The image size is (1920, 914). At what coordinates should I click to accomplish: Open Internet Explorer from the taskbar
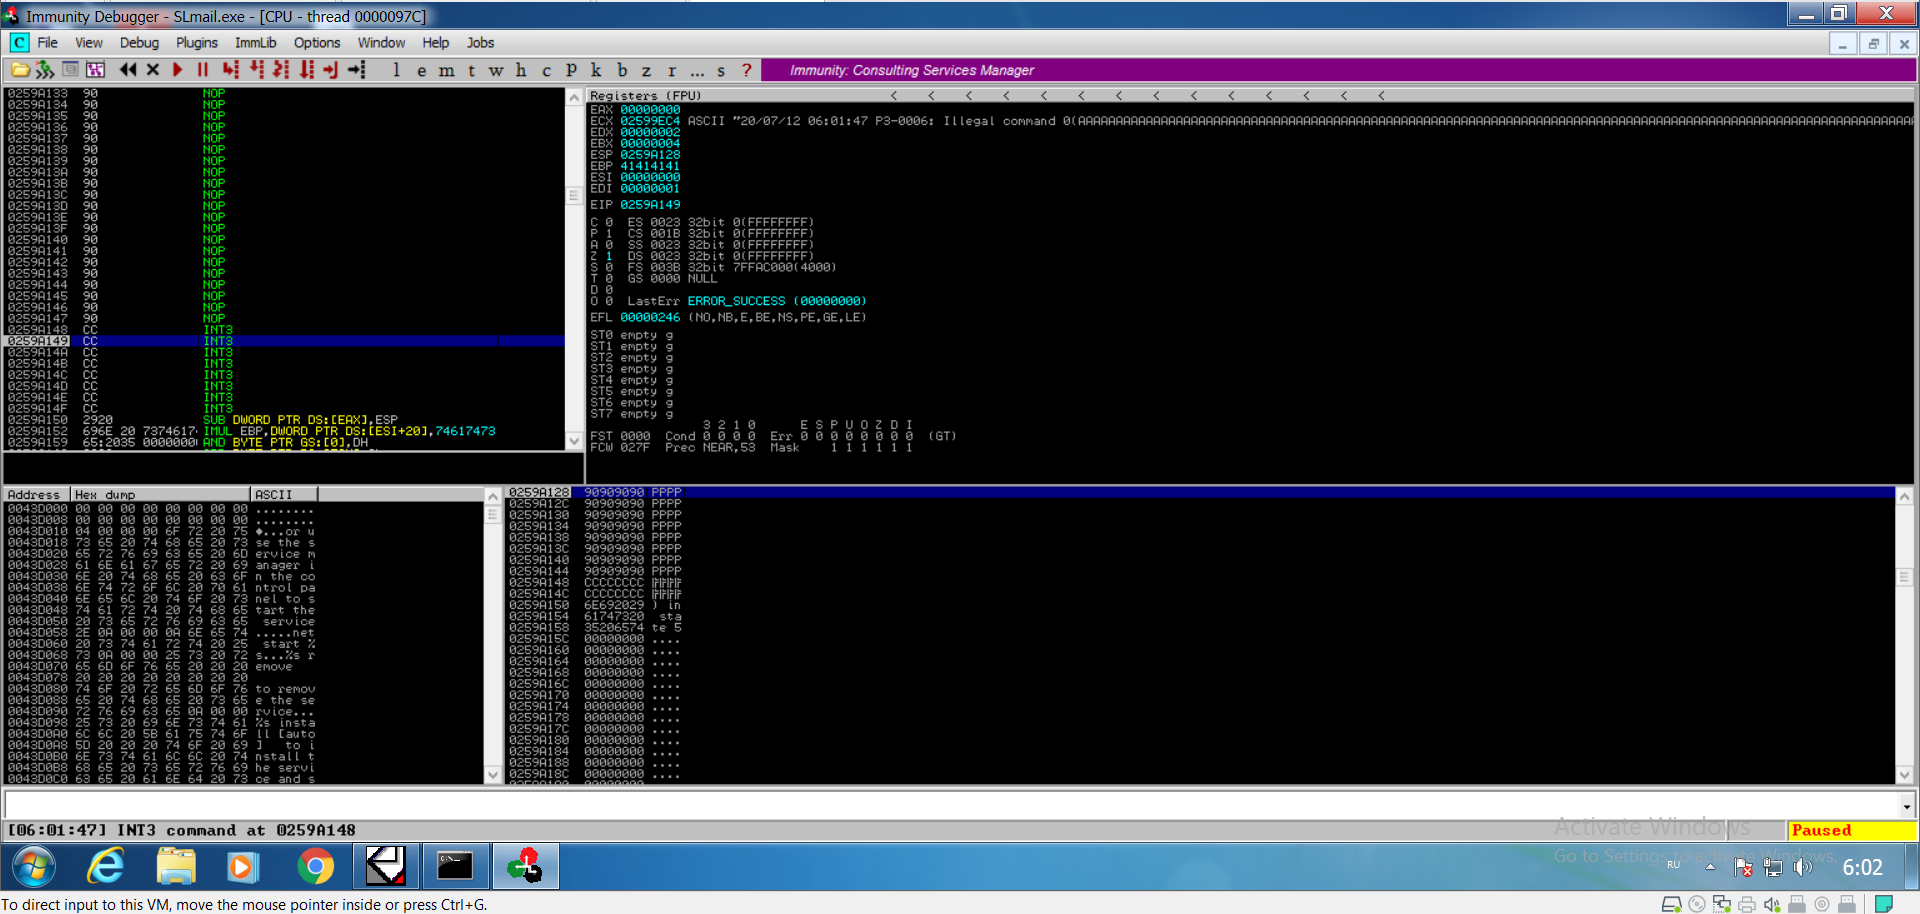coord(105,866)
